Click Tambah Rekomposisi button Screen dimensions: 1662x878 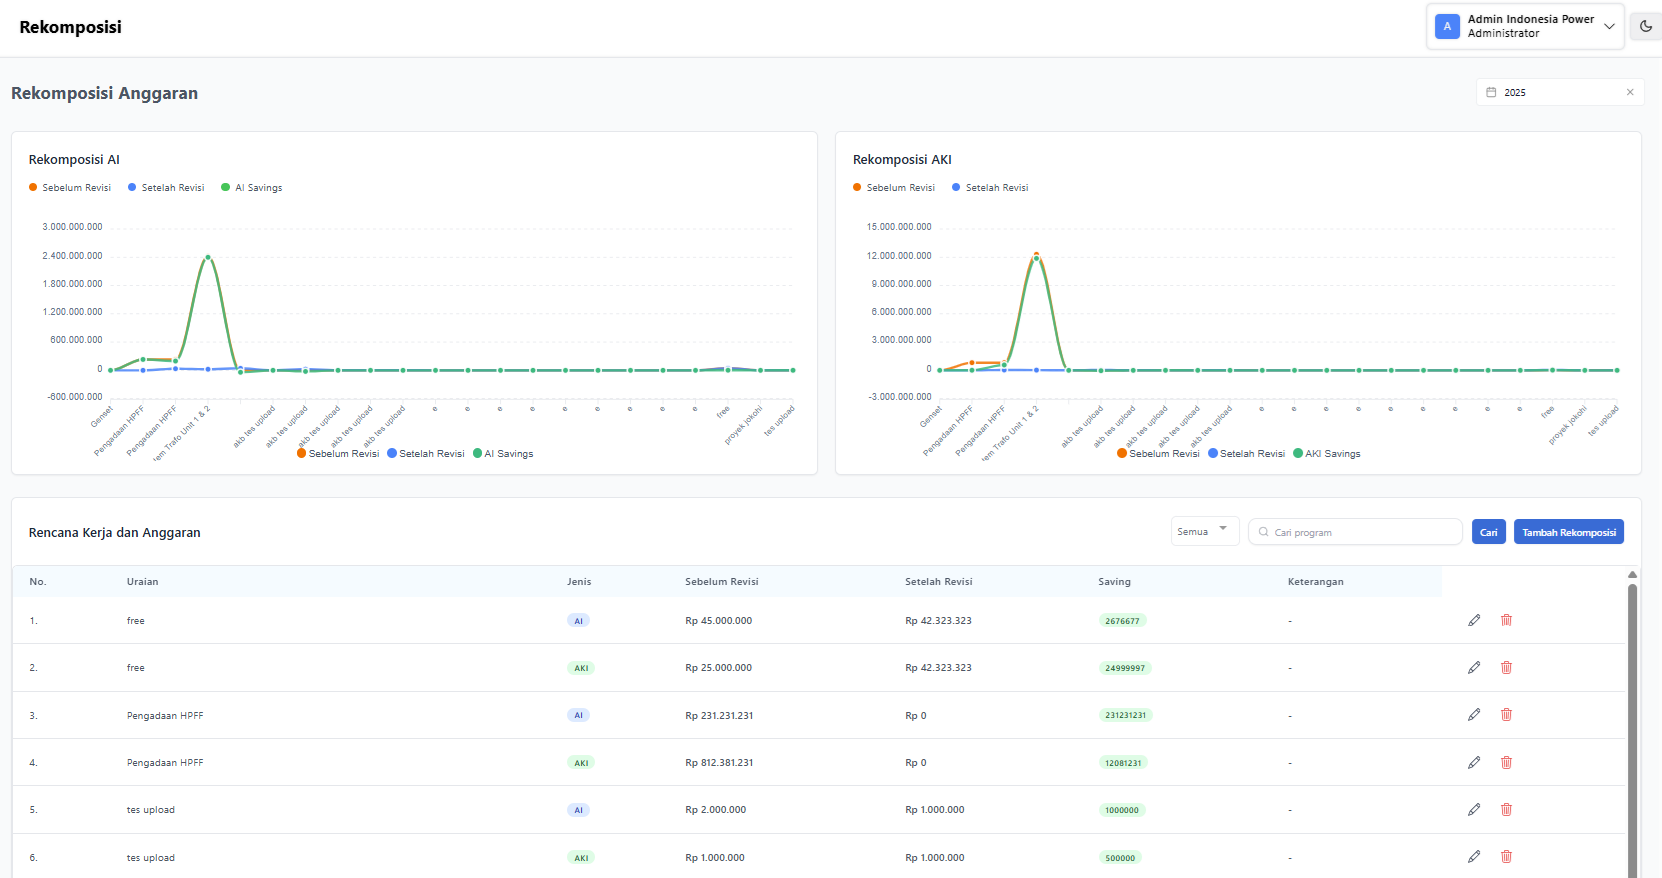[1568, 532]
